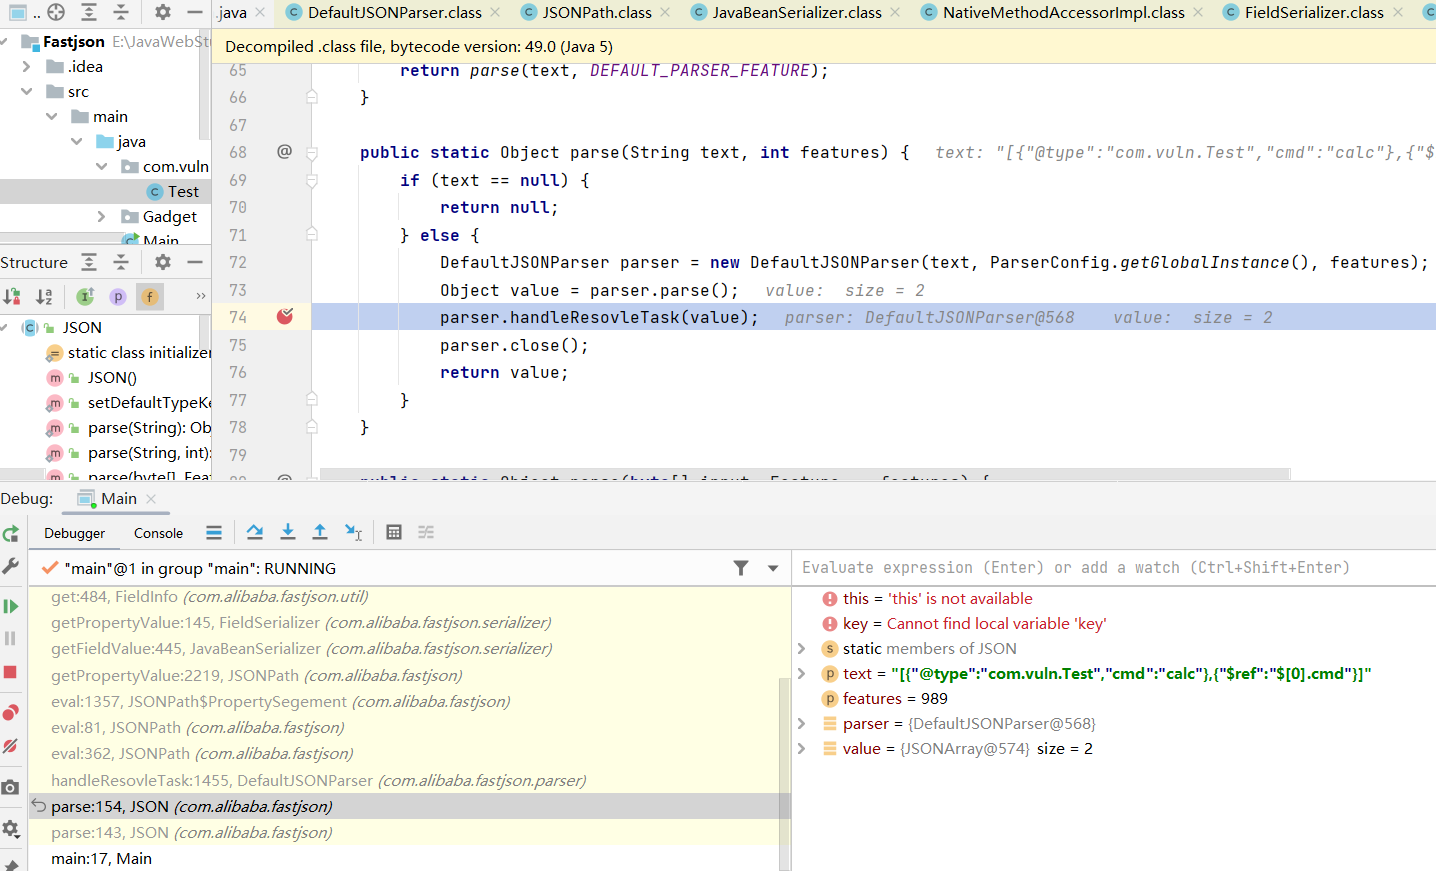Step over the current line
Screen dimensions: 1436x871
pyautogui.click(x=255, y=532)
